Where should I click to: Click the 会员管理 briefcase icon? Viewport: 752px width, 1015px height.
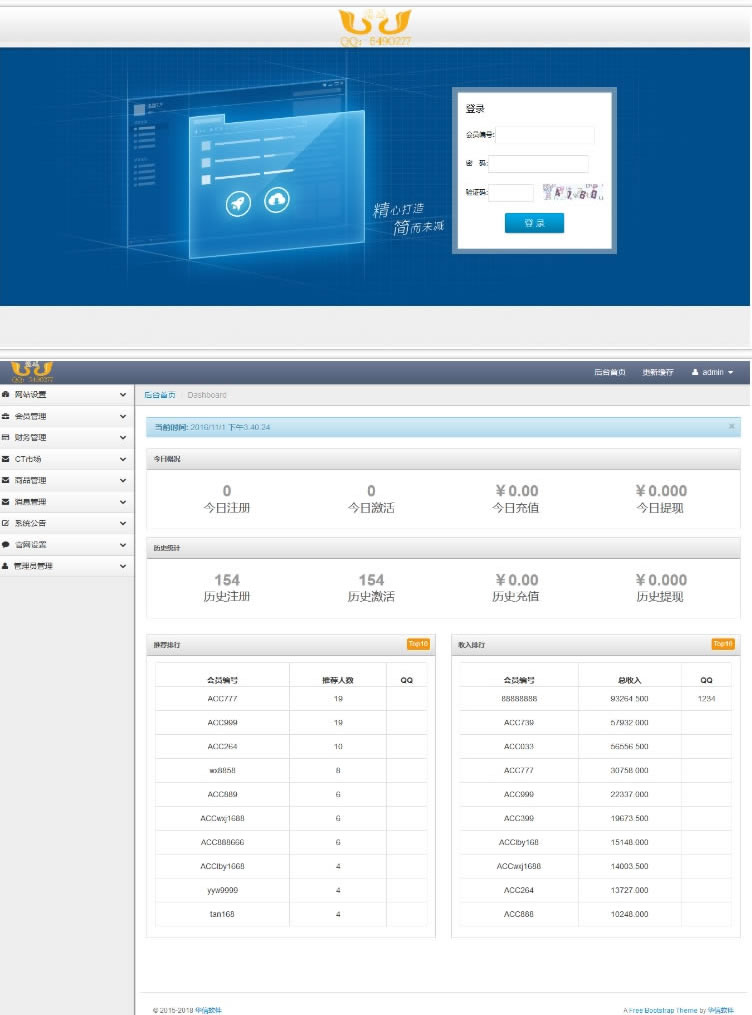coord(5,416)
